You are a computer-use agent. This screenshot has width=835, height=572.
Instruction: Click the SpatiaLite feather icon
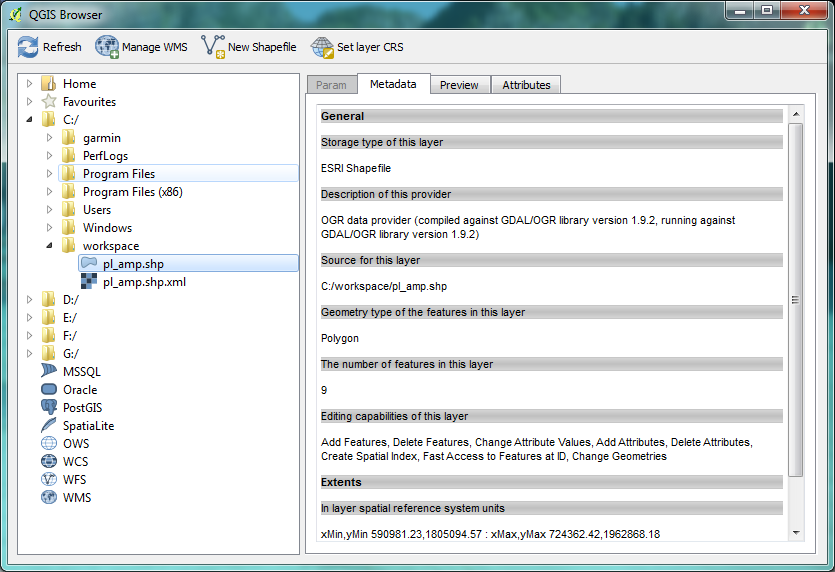(48, 425)
